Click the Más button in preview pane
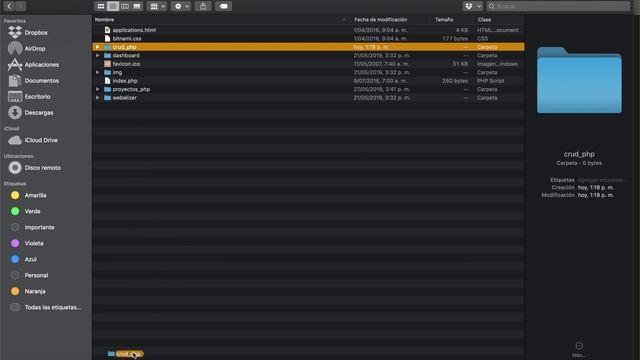Viewport: 640px width, 360px height. 579,350
